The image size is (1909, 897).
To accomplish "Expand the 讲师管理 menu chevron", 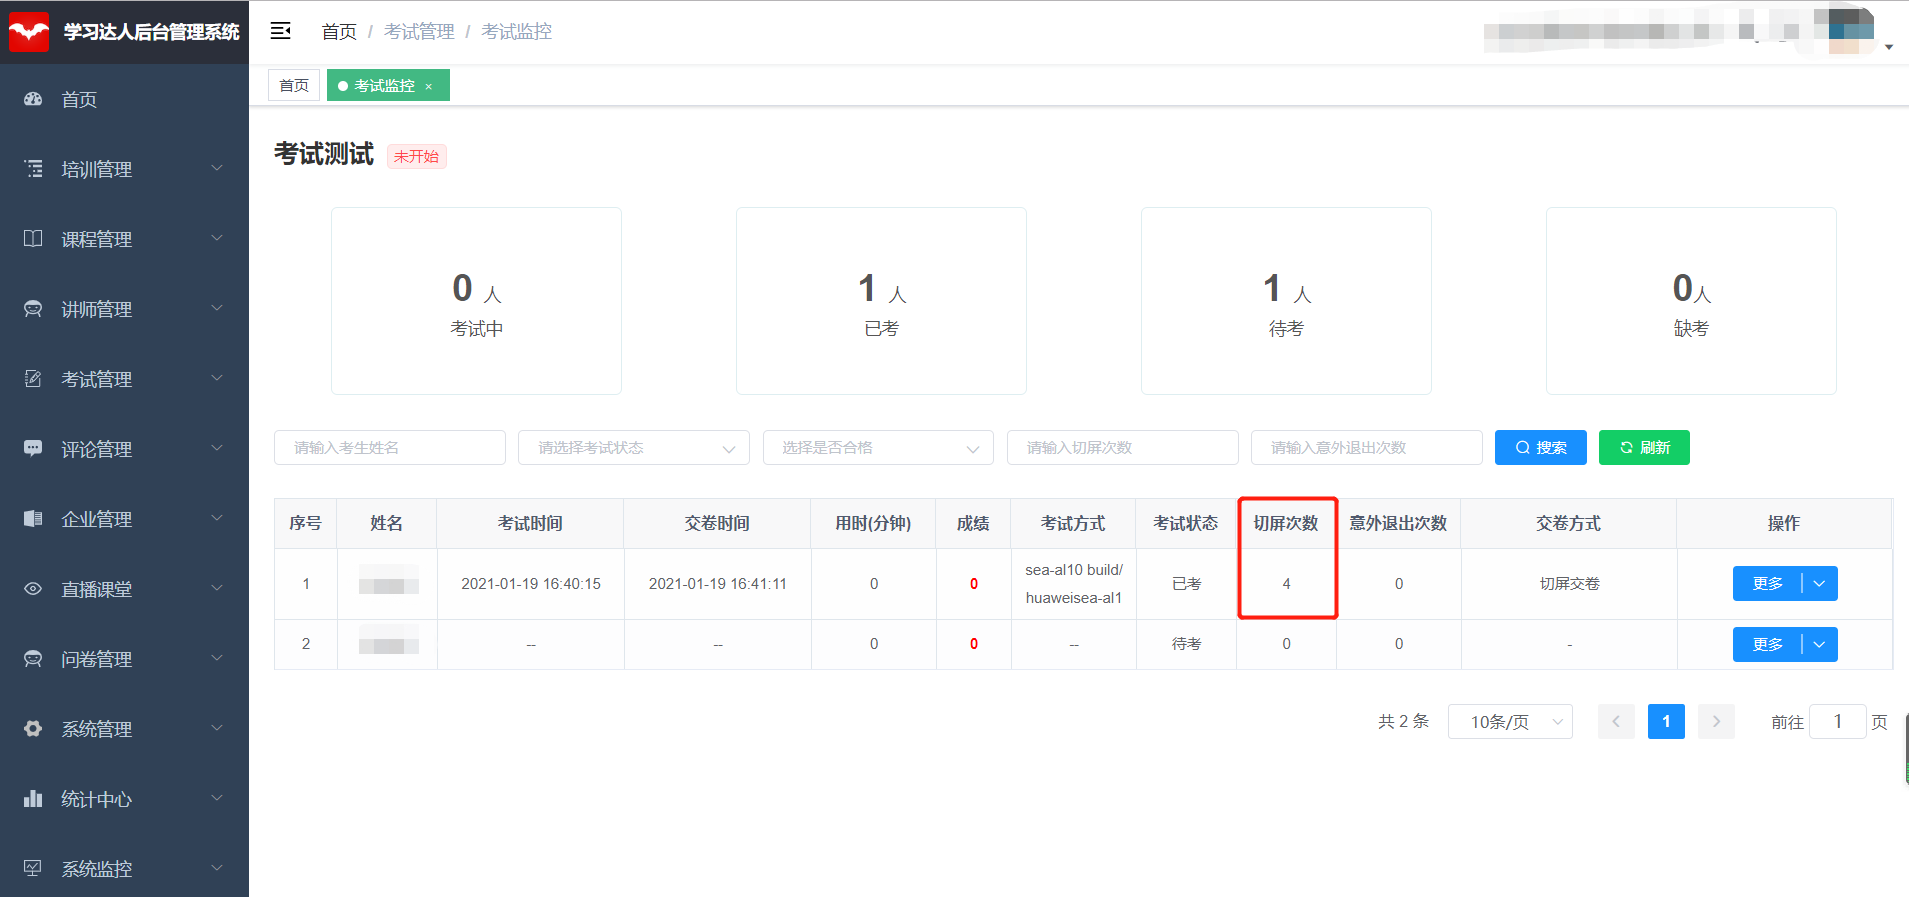I will coord(217,309).
